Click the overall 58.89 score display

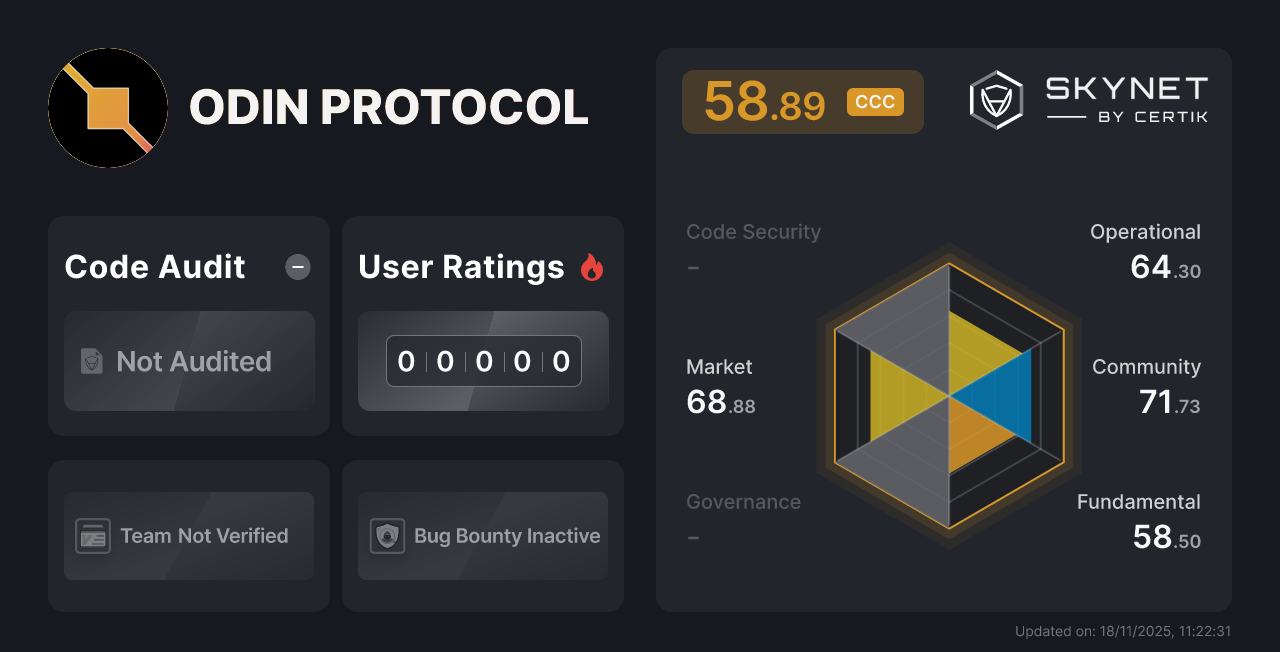[766, 101]
